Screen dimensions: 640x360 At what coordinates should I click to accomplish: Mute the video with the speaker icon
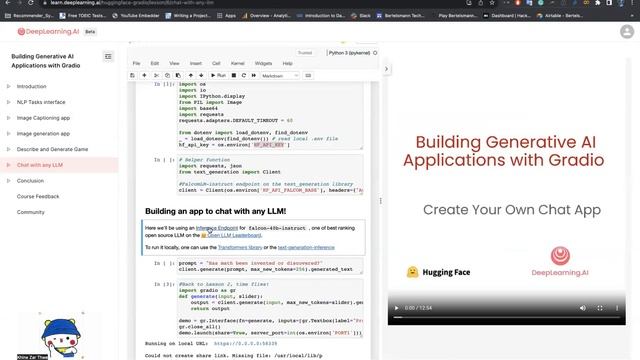(582, 308)
